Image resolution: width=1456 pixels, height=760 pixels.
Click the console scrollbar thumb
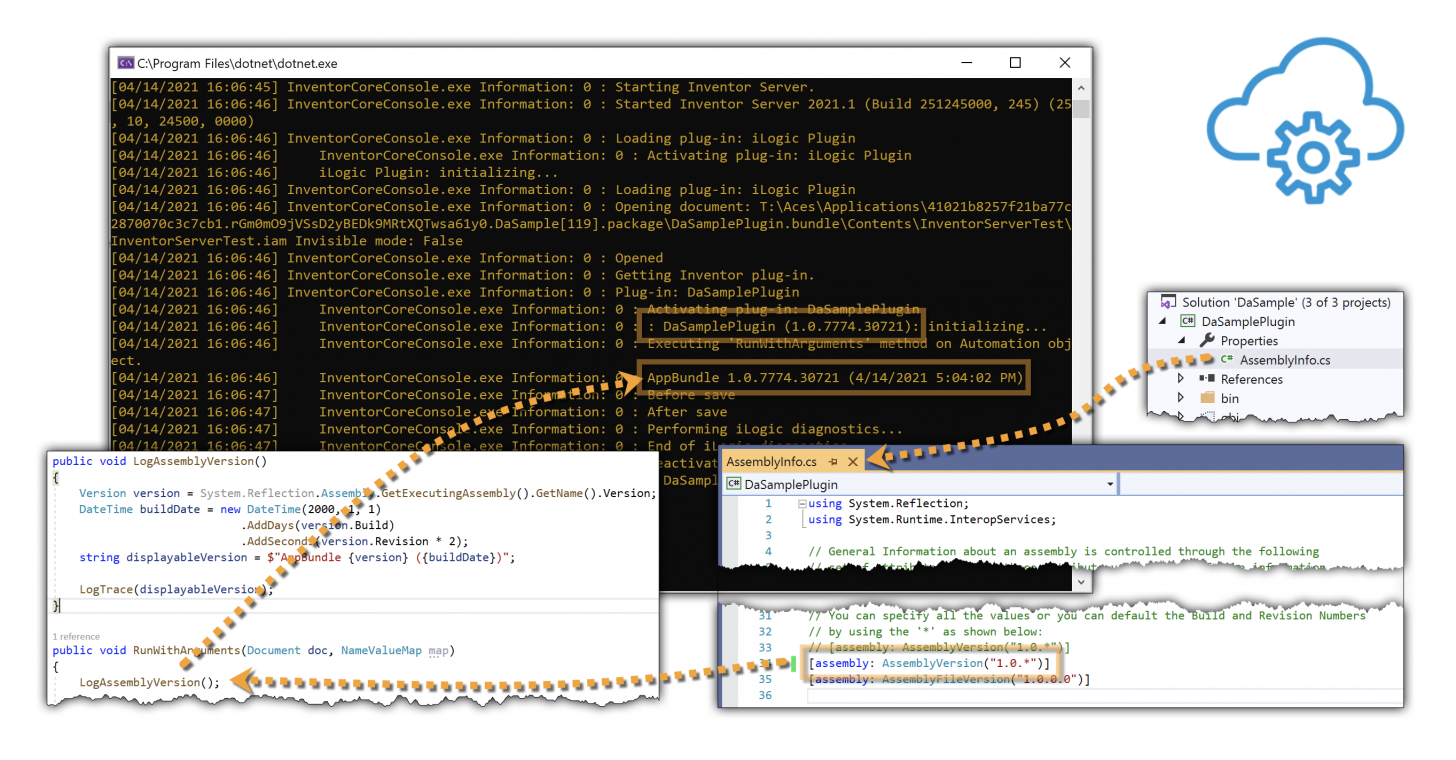(x=1081, y=108)
